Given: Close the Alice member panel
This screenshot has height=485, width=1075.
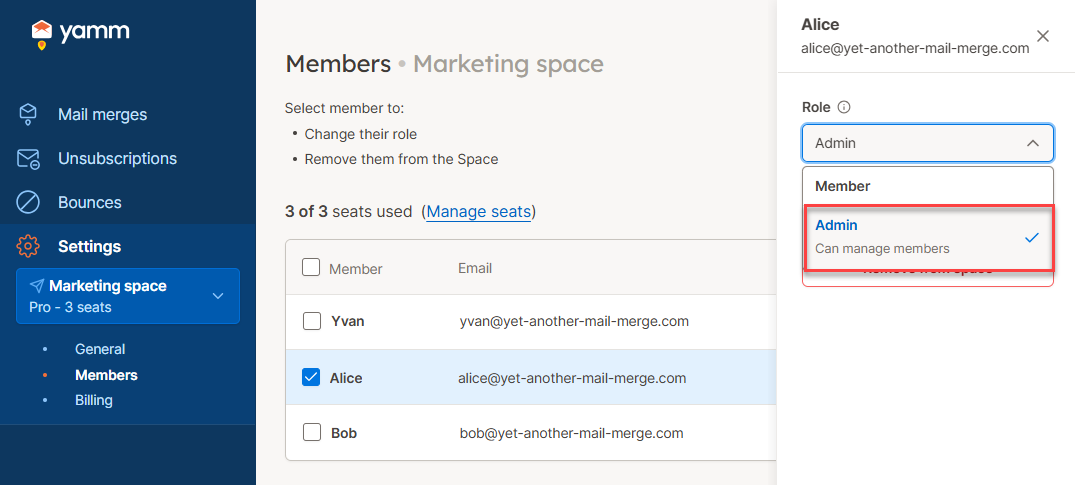Looking at the screenshot, I should point(1043,36).
